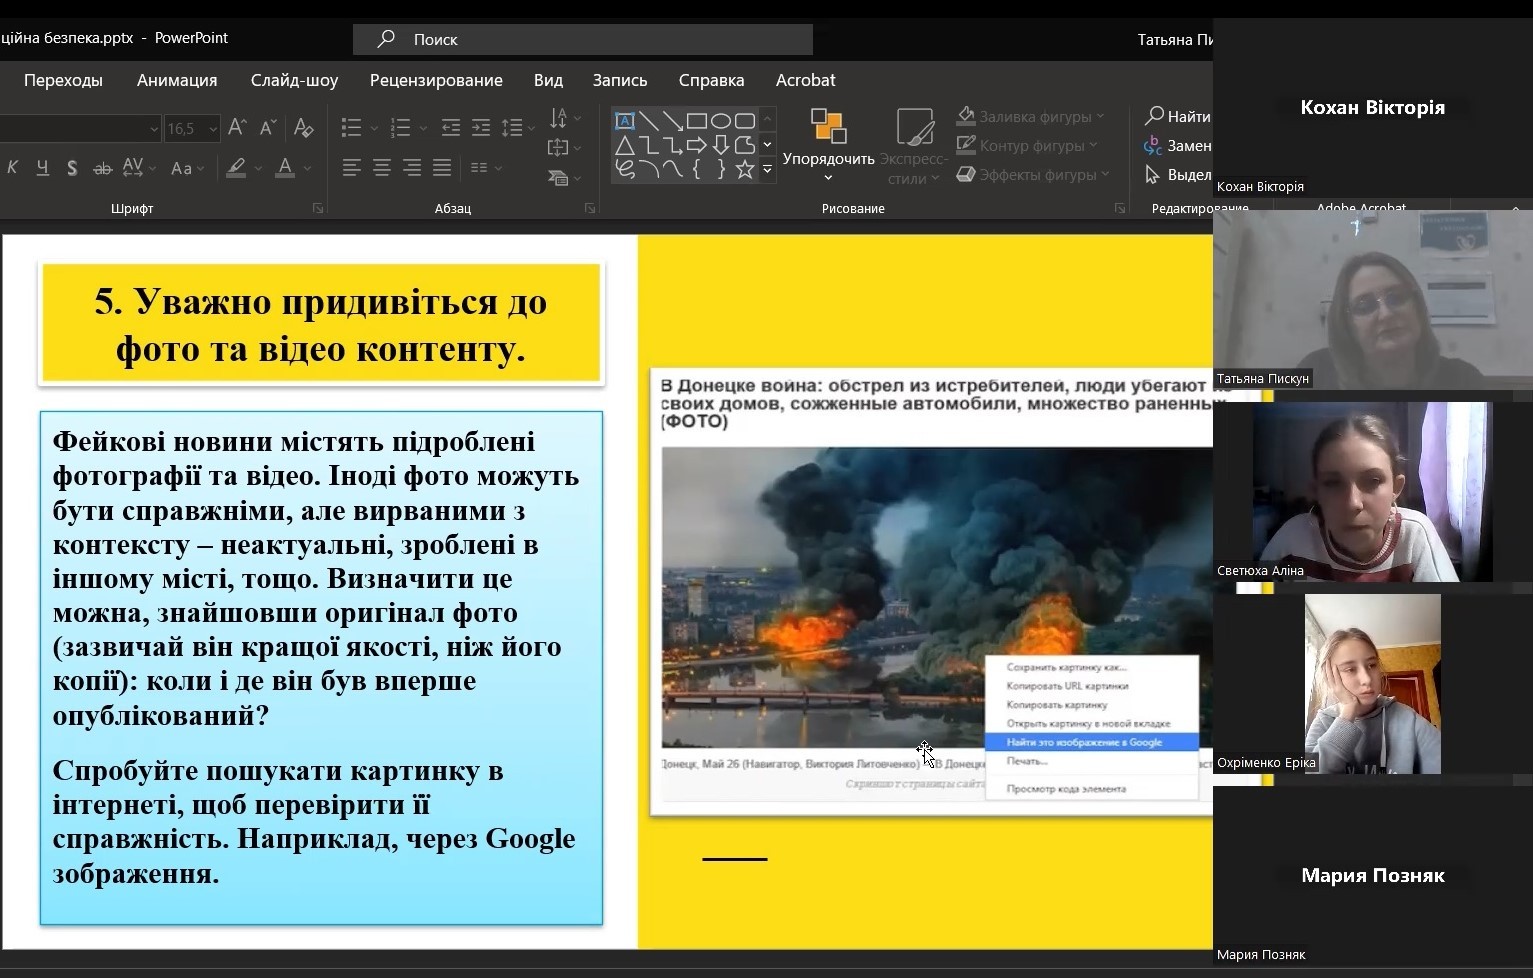This screenshot has height=978, width=1533.
Task: Click the center text alignment icon
Action: point(382,168)
